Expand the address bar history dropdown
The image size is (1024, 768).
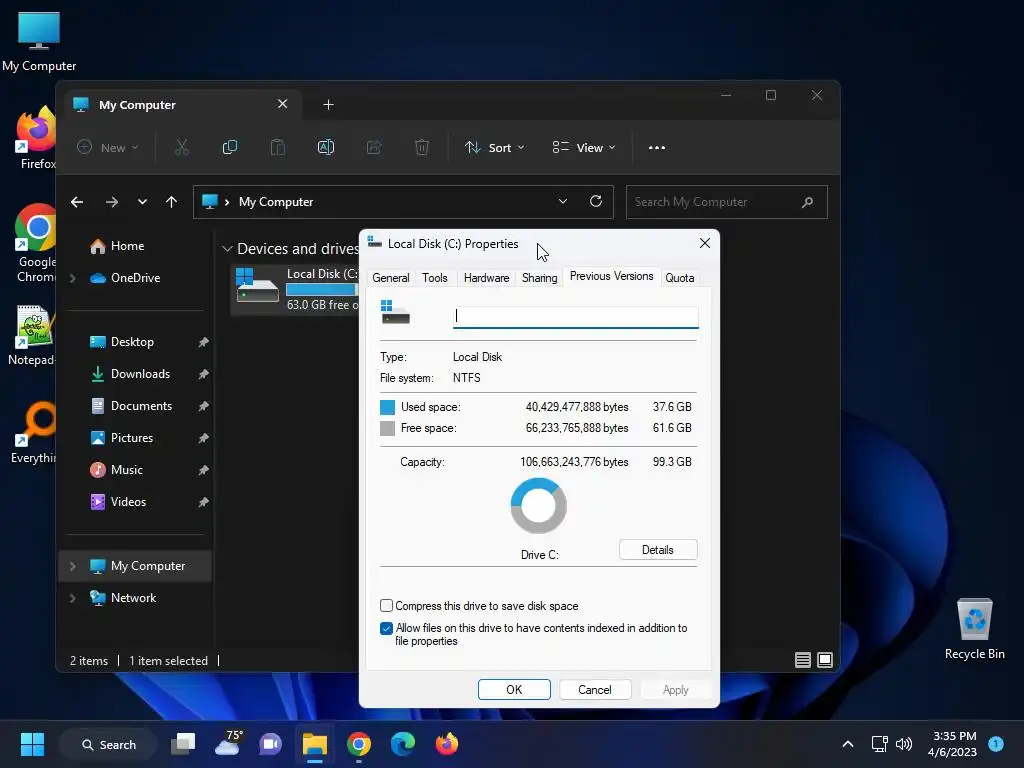[x=563, y=201]
